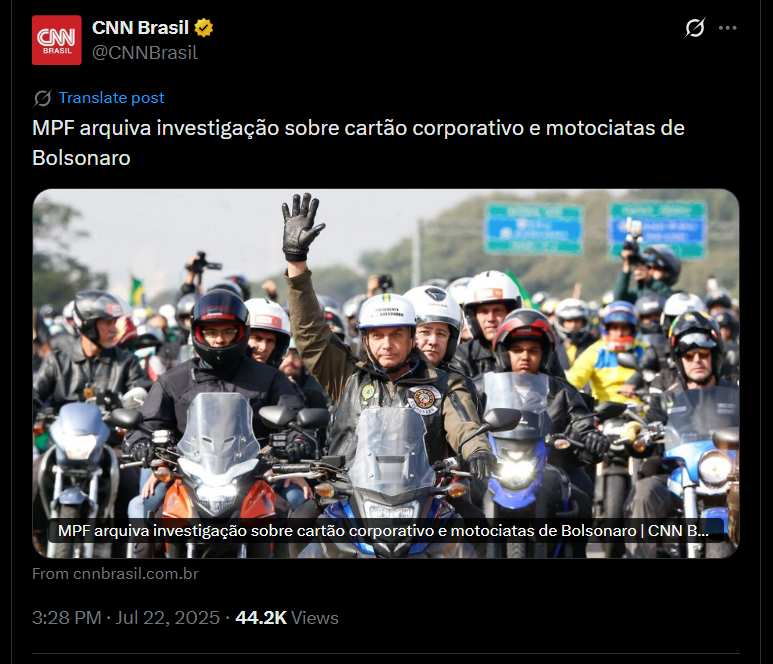Click the 3:28 PM Jul 22, 2025 timestamp

(126, 618)
